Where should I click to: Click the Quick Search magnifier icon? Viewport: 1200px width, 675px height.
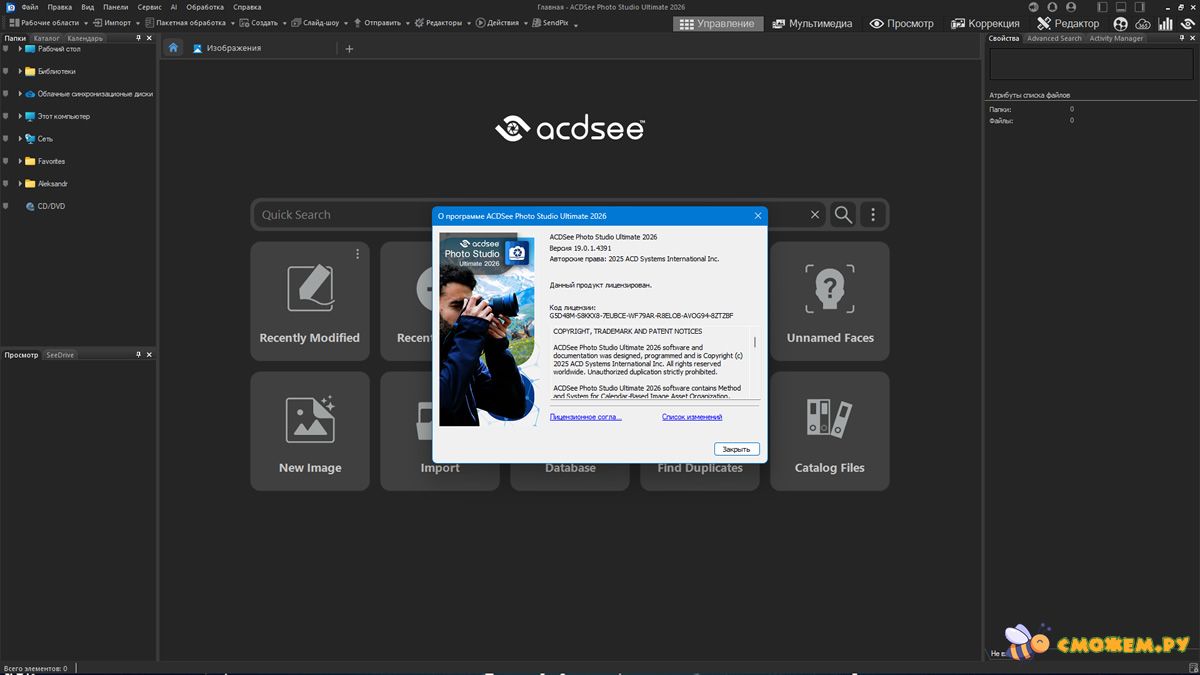pos(843,215)
